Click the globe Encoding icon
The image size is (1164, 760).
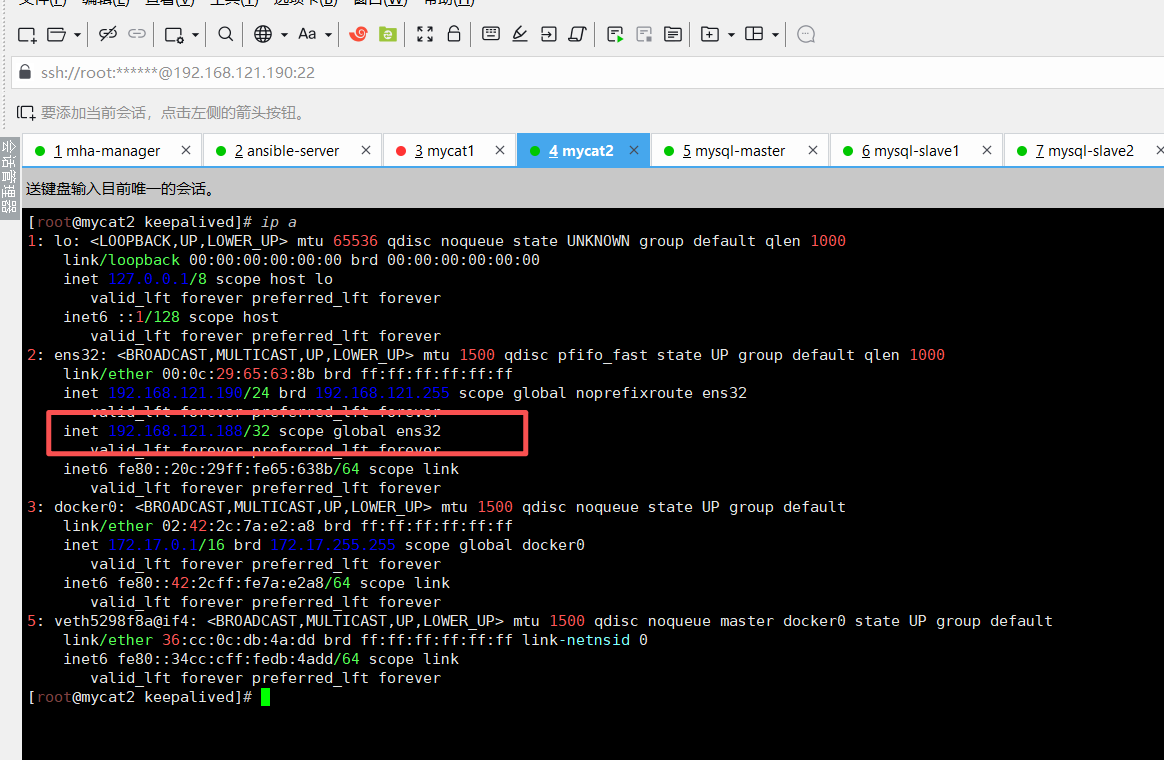(x=263, y=34)
